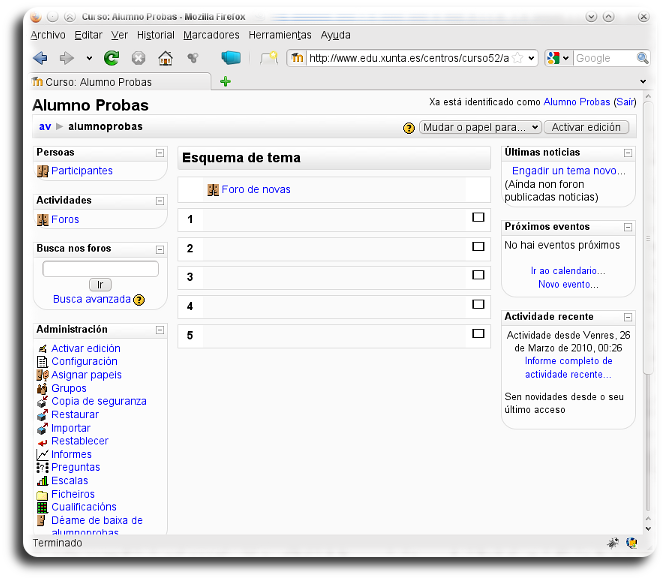Toggle single-topic view for topic 5
This screenshot has height=580, width=664.
tap(478, 333)
